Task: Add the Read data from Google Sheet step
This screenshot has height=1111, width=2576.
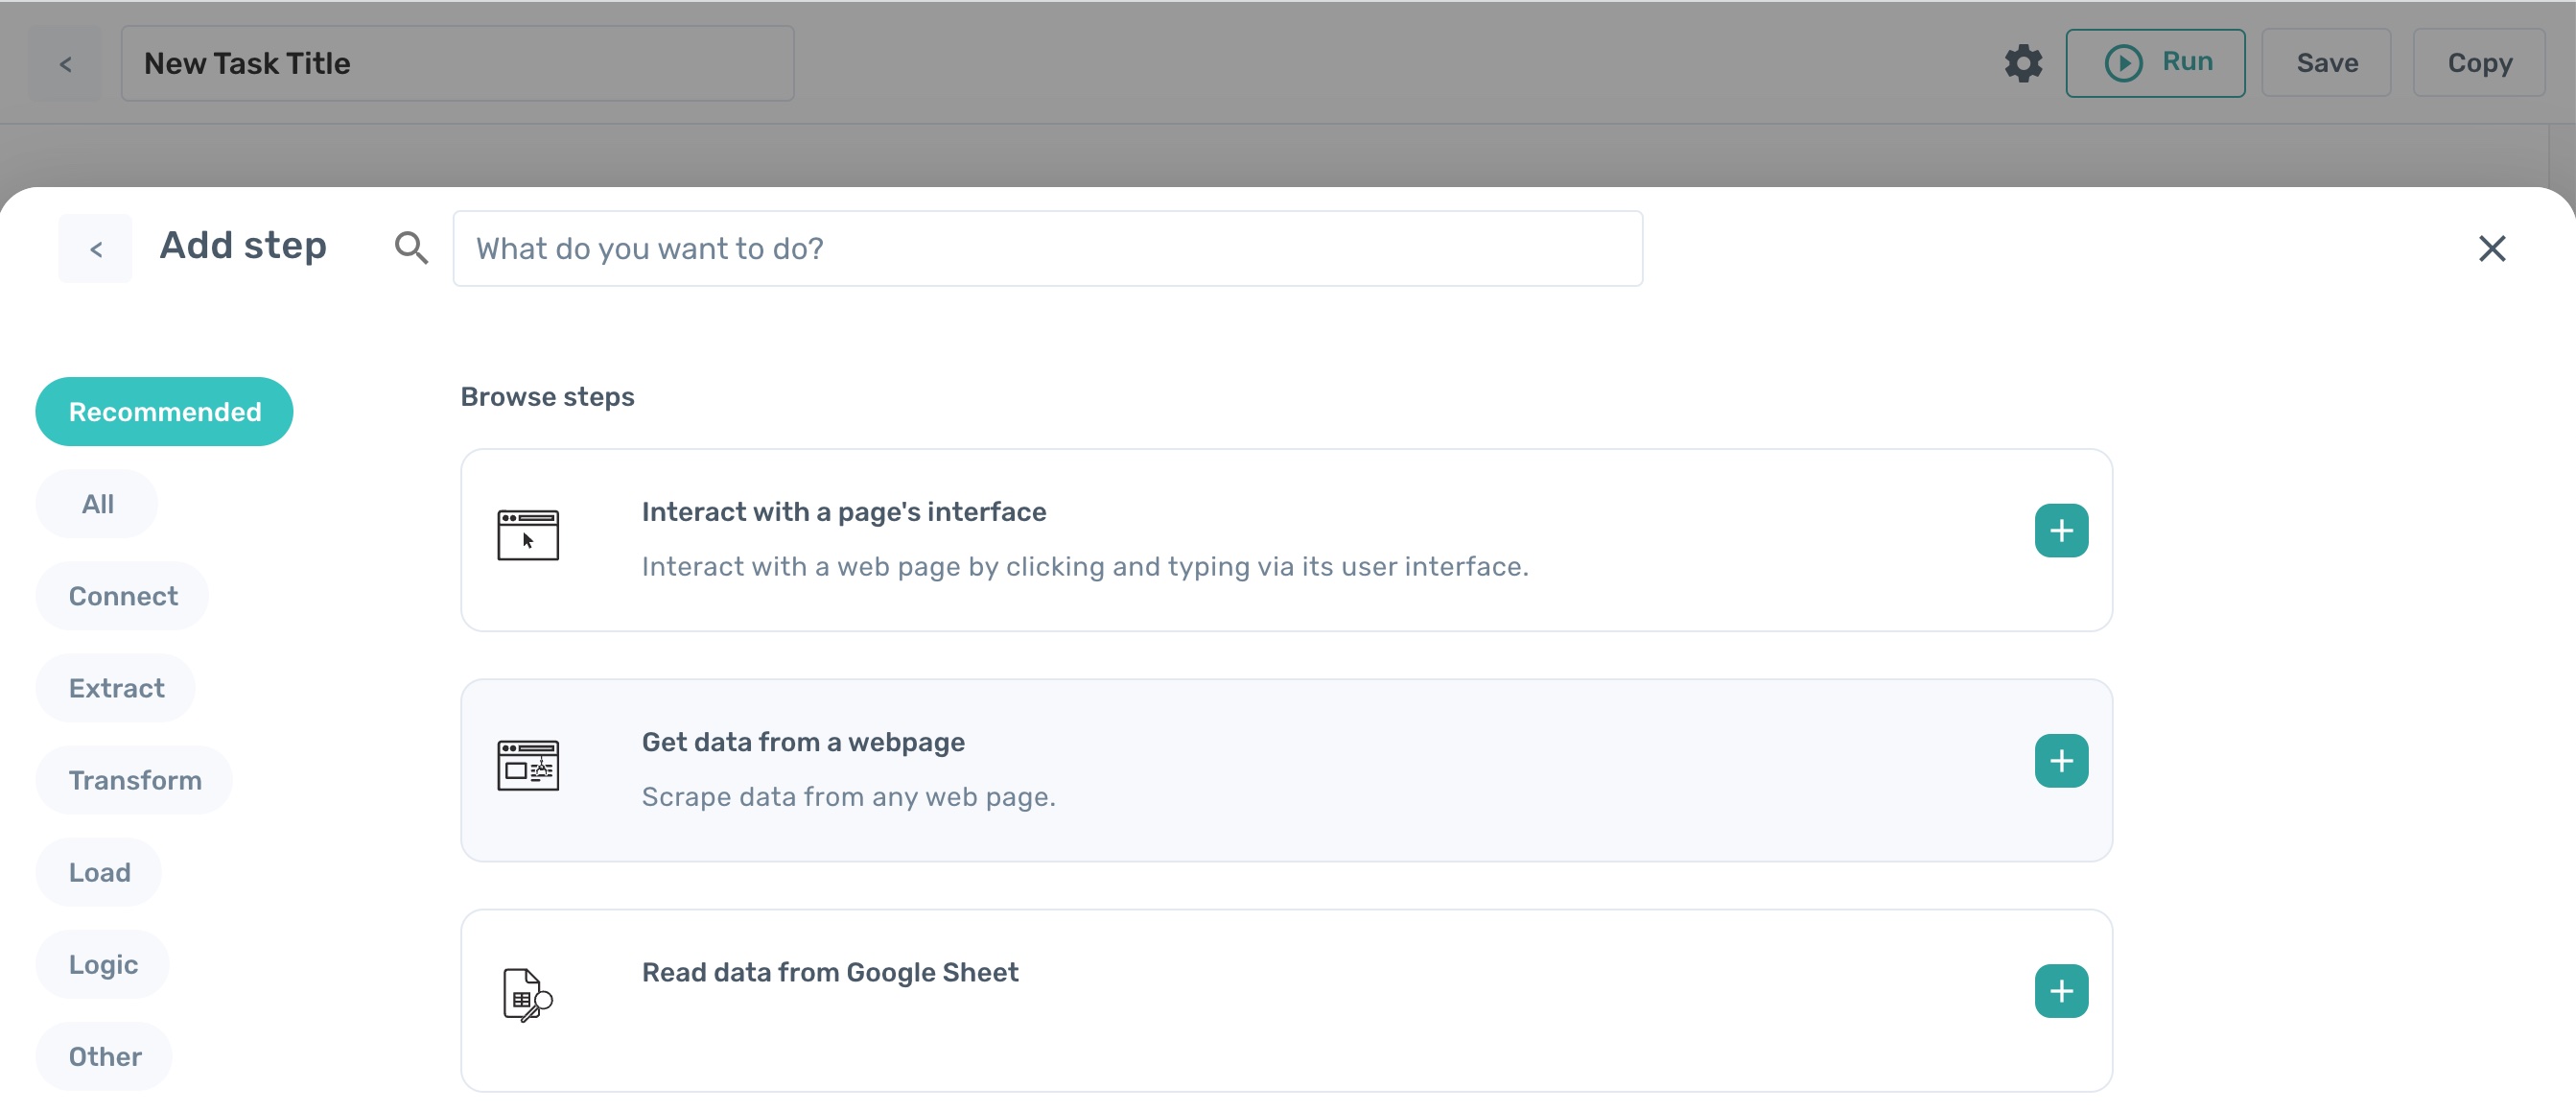Action: coord(2060,991)
